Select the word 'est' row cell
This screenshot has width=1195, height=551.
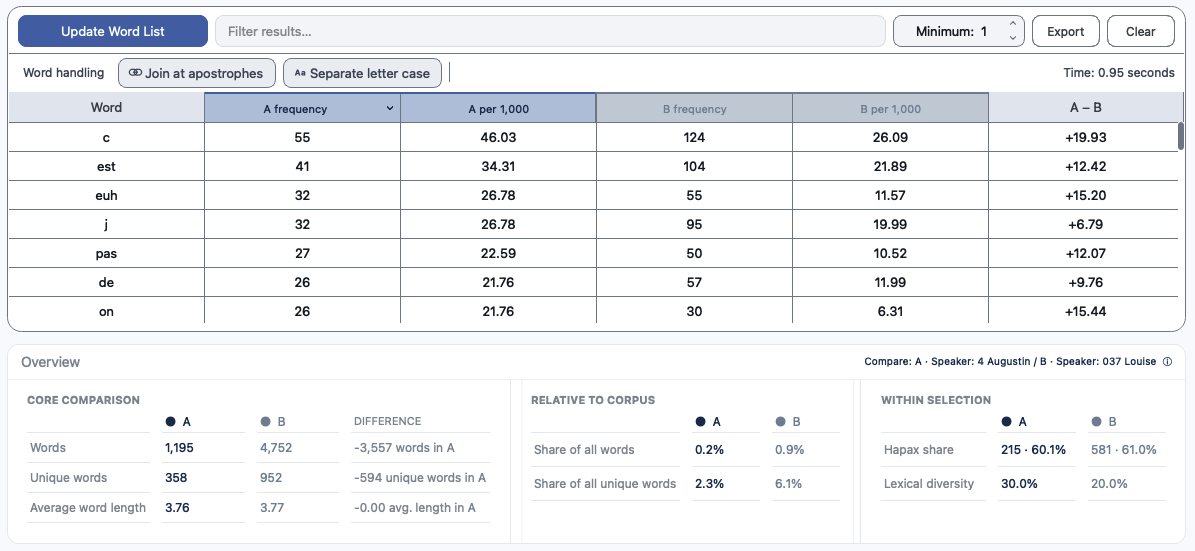(x=106, y=166)
